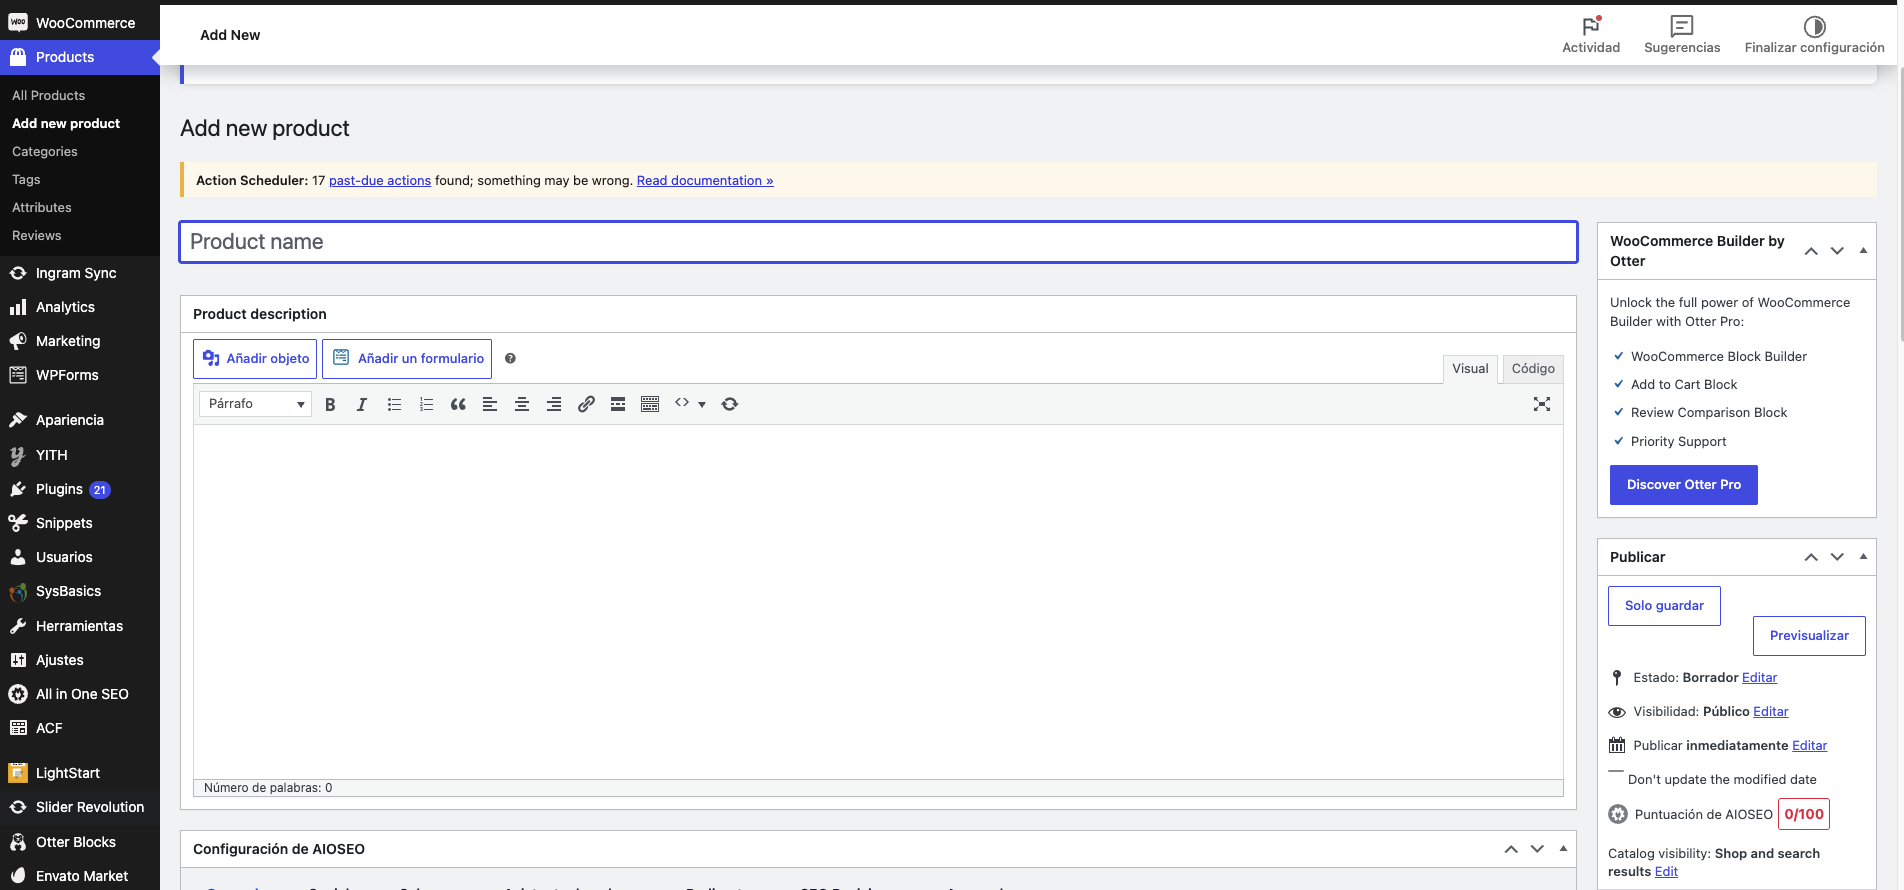Open code snippet dropdown arrow
This screenshot has height=890, width=1904.
pos(702,404)
